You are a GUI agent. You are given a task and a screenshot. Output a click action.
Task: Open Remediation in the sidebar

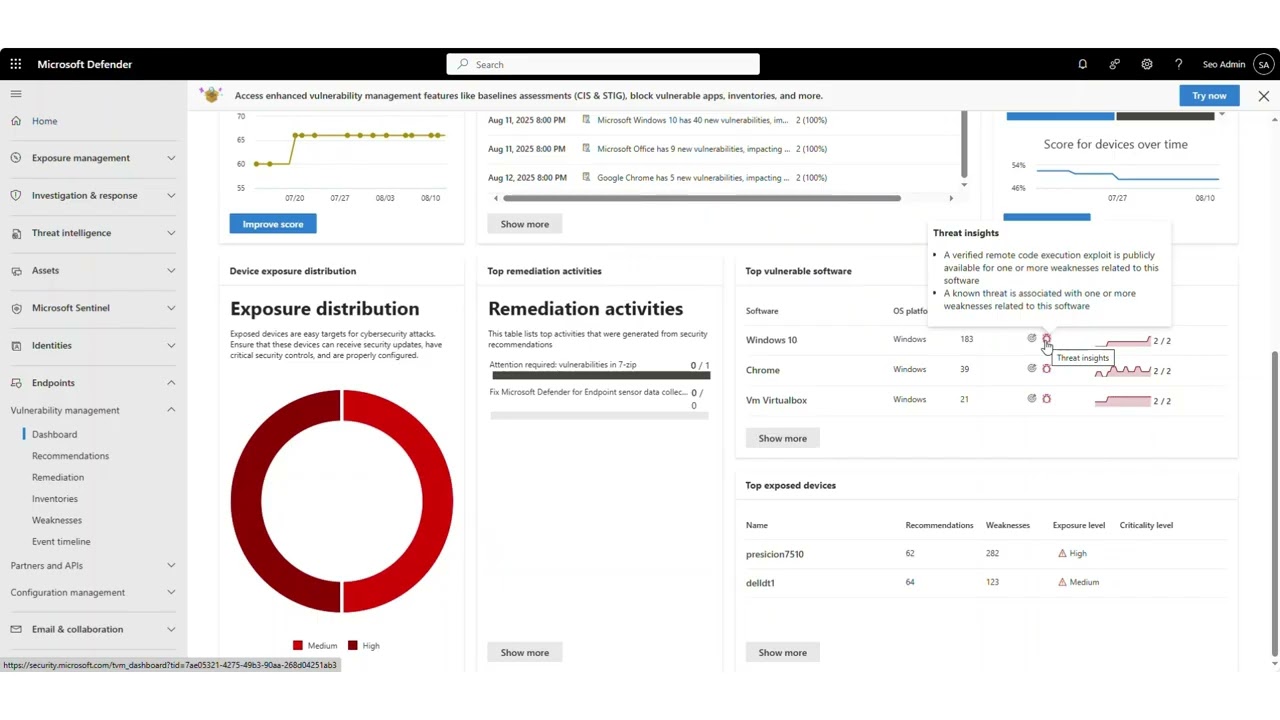click(58, 477)
